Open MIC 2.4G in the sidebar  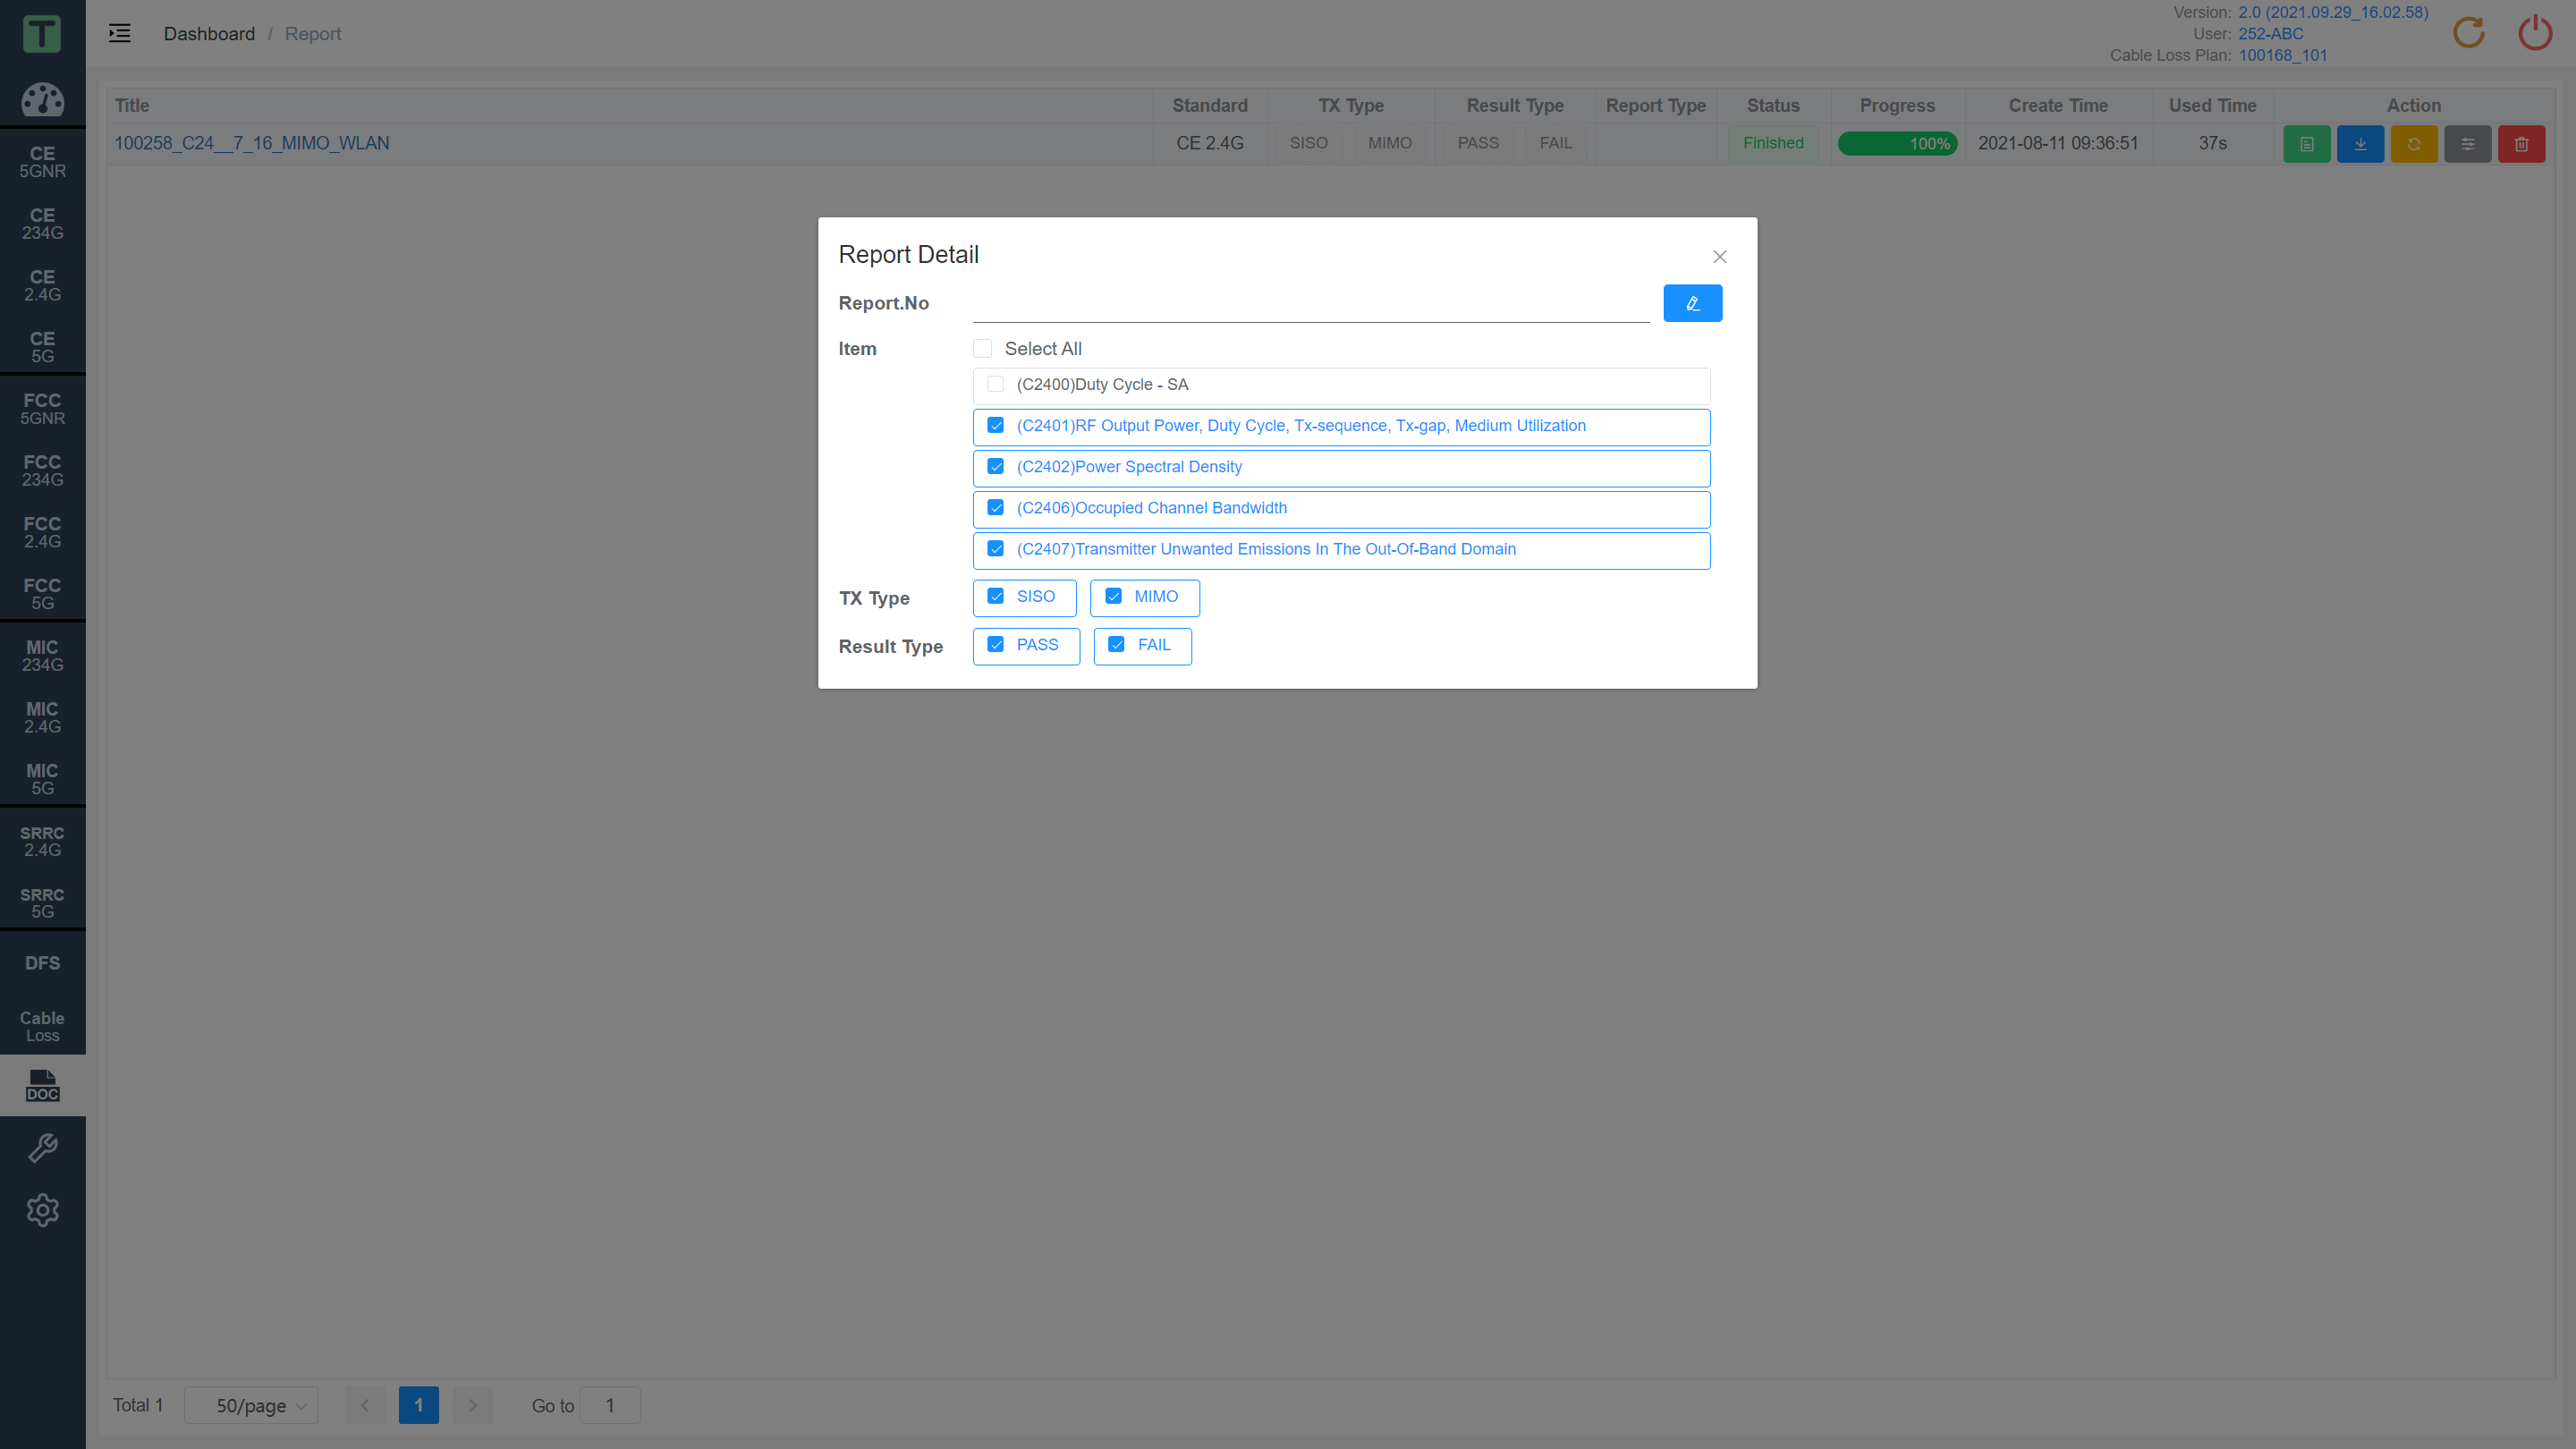42,718
